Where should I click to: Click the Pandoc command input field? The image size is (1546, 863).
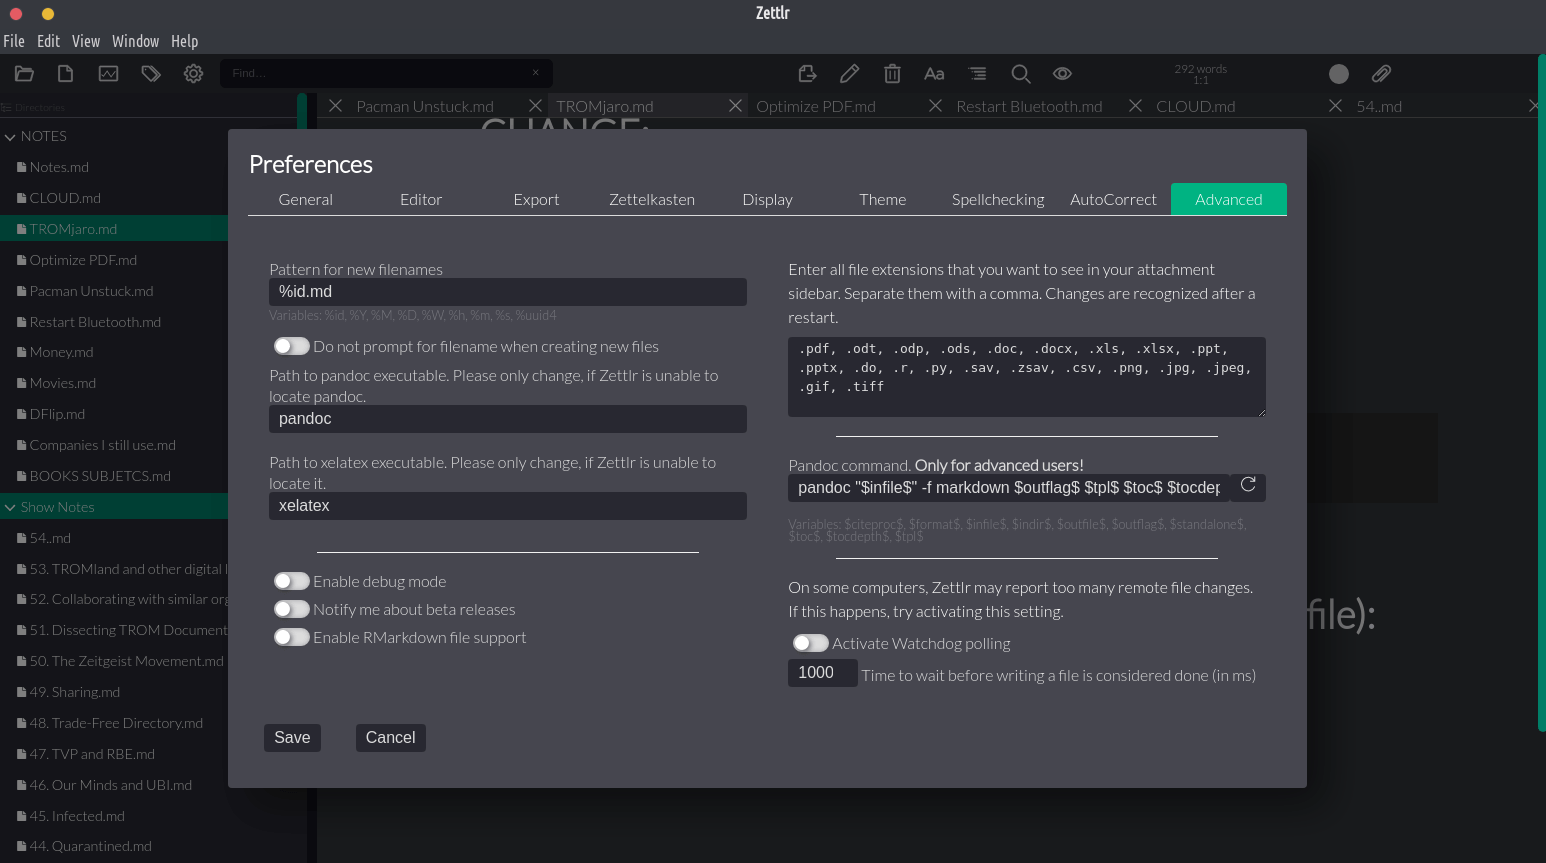coord(1009,488)
